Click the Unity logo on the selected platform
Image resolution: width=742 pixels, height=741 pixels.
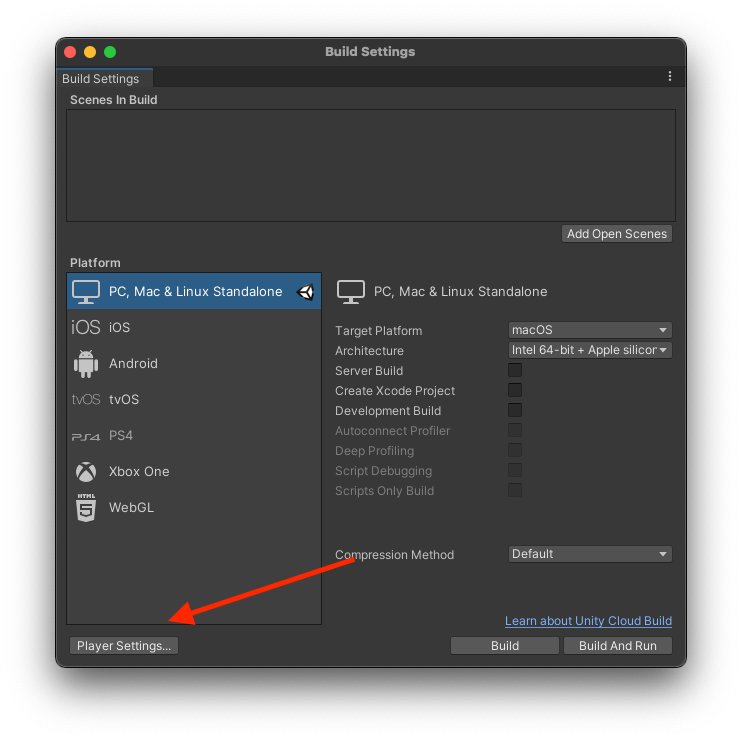coord(306,292)
